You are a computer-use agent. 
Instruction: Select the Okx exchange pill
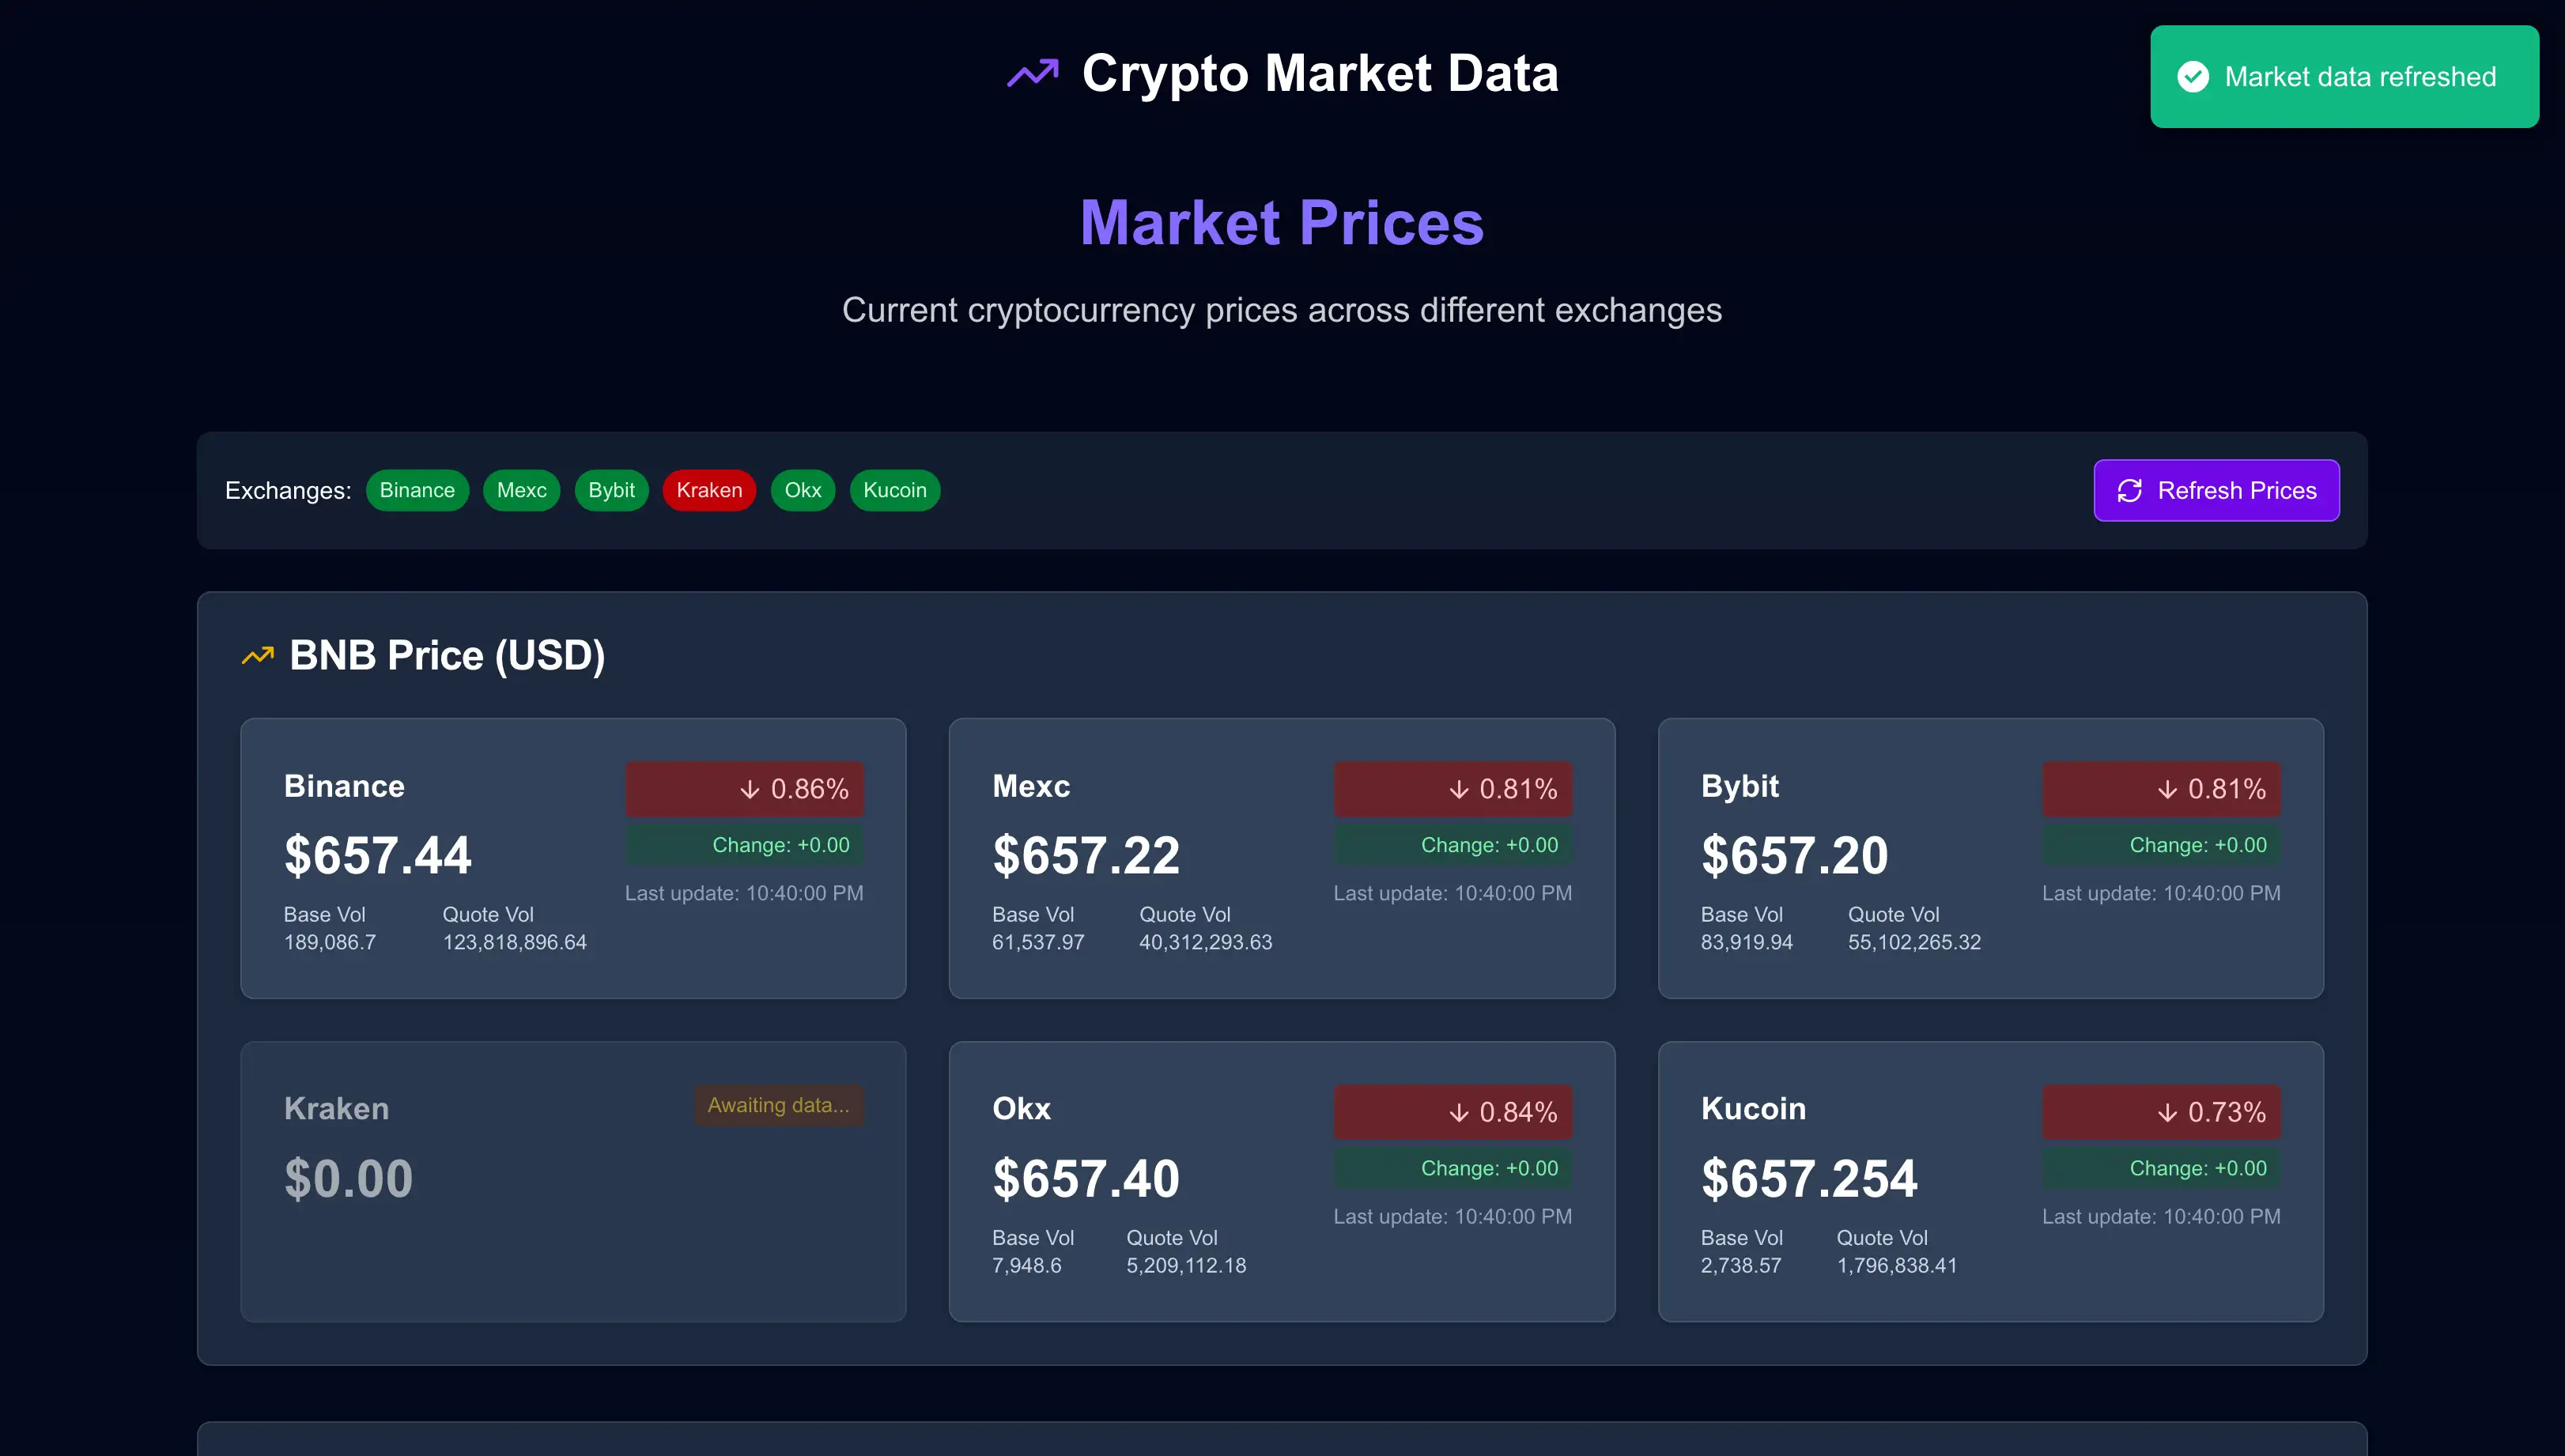pos(803,490)
